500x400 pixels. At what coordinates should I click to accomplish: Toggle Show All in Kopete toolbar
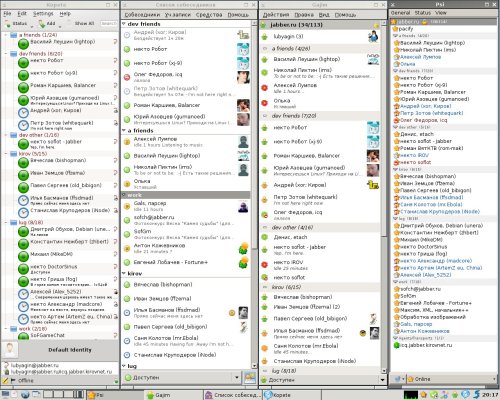click(84, 24)
